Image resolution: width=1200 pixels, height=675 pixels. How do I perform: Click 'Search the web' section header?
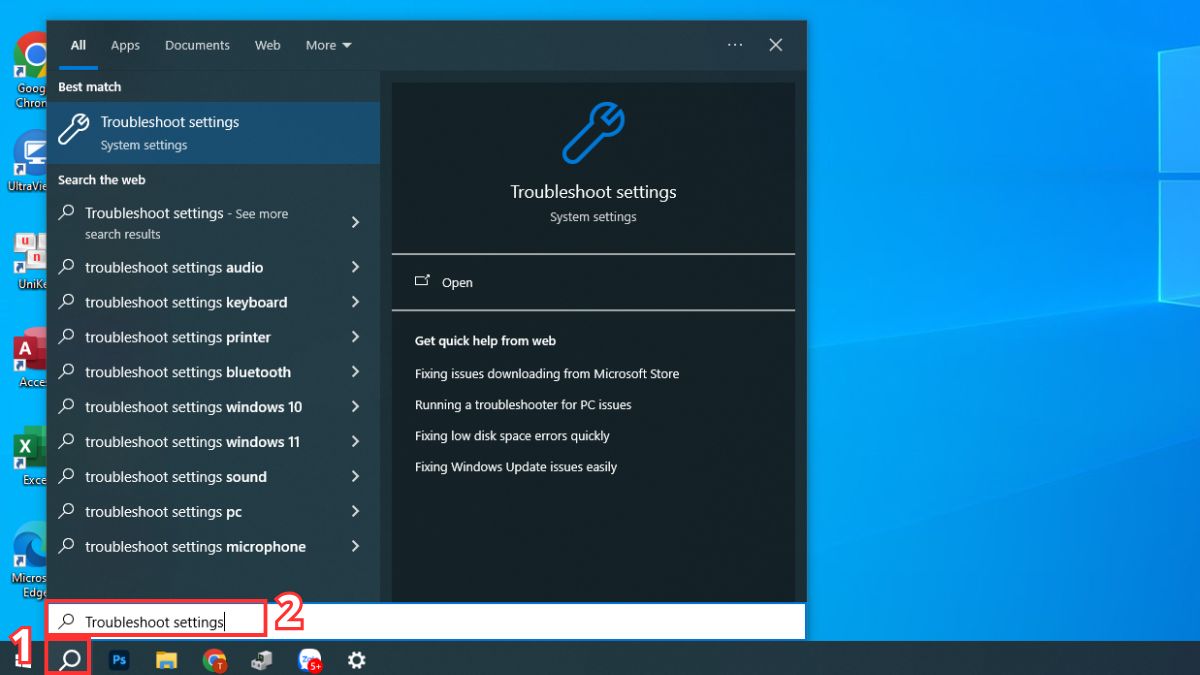click(x=101, y=180)
